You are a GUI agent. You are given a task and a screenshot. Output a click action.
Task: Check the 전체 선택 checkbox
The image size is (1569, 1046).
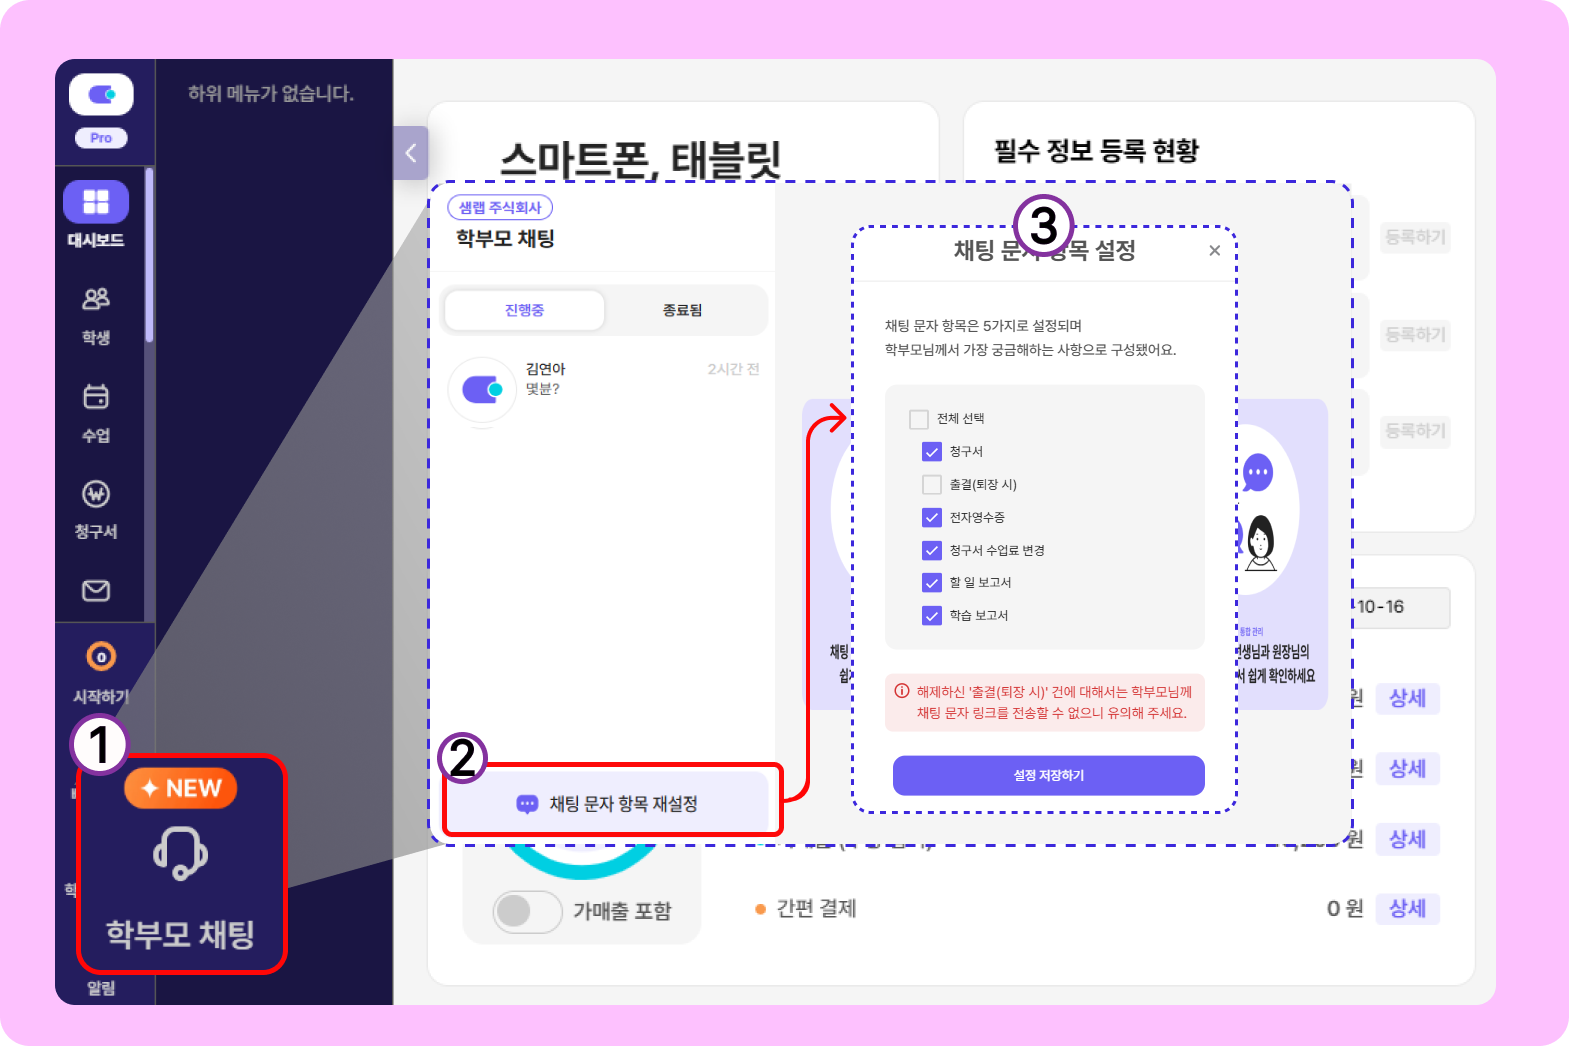coord(919,419)
